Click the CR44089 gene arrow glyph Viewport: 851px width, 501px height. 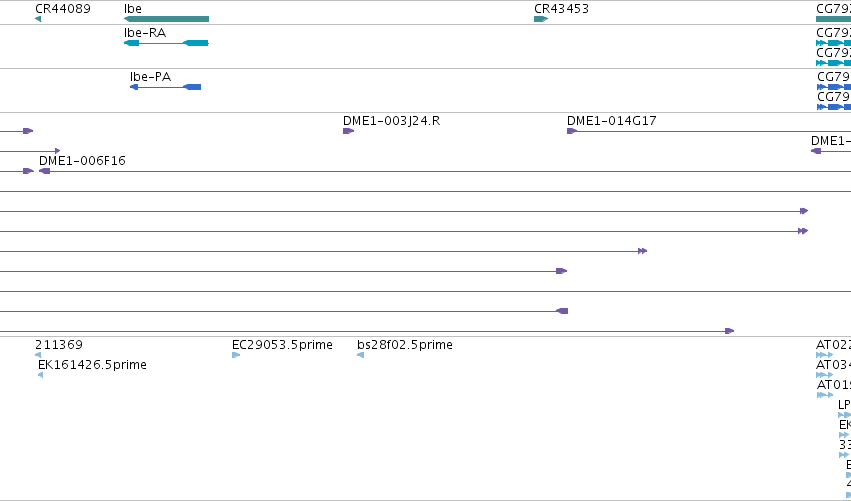coord(38,19)
